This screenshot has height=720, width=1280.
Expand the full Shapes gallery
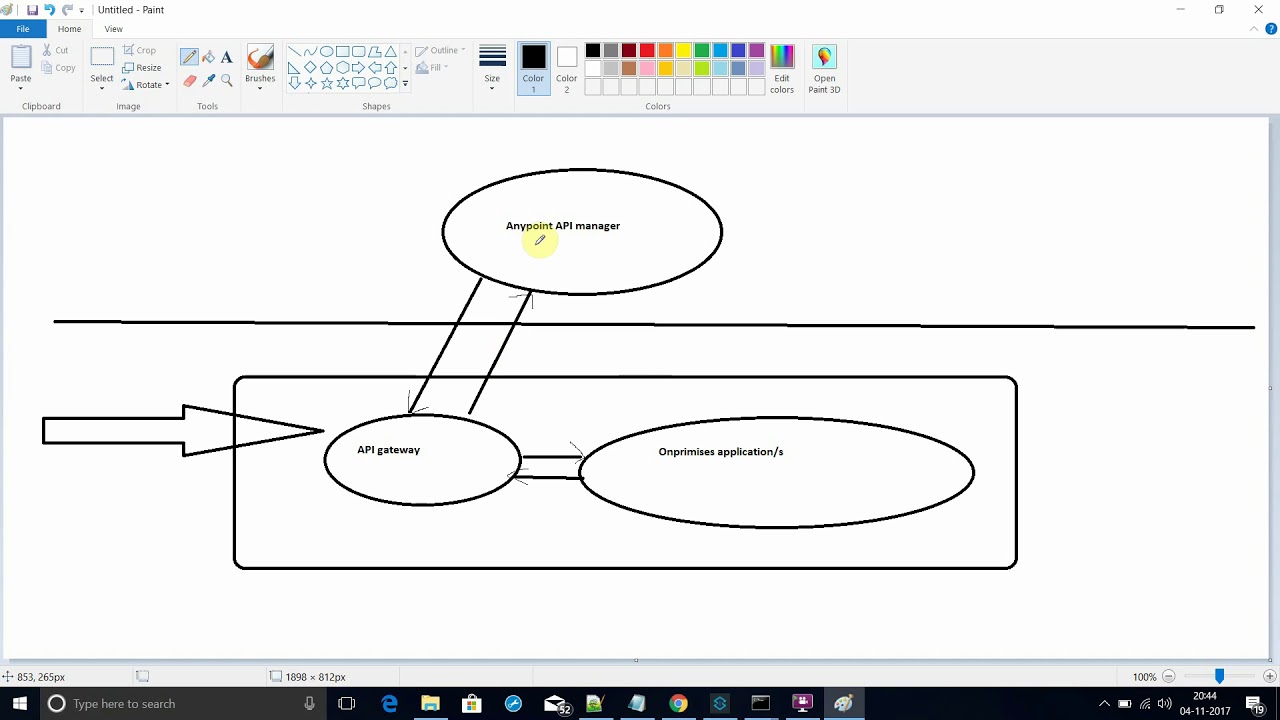tap(405, 84)
